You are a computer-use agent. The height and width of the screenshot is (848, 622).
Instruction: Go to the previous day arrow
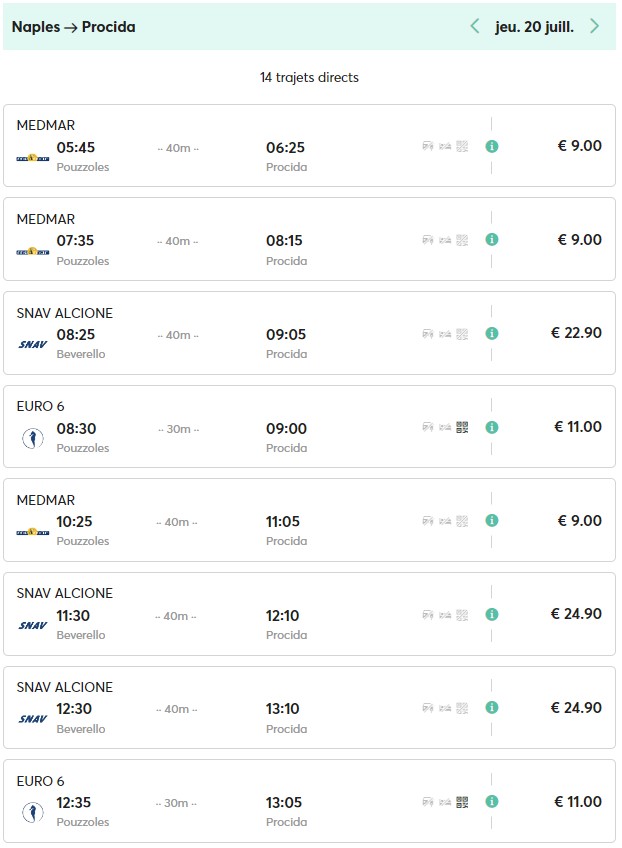pyautogui.click(x=475, y=26)
